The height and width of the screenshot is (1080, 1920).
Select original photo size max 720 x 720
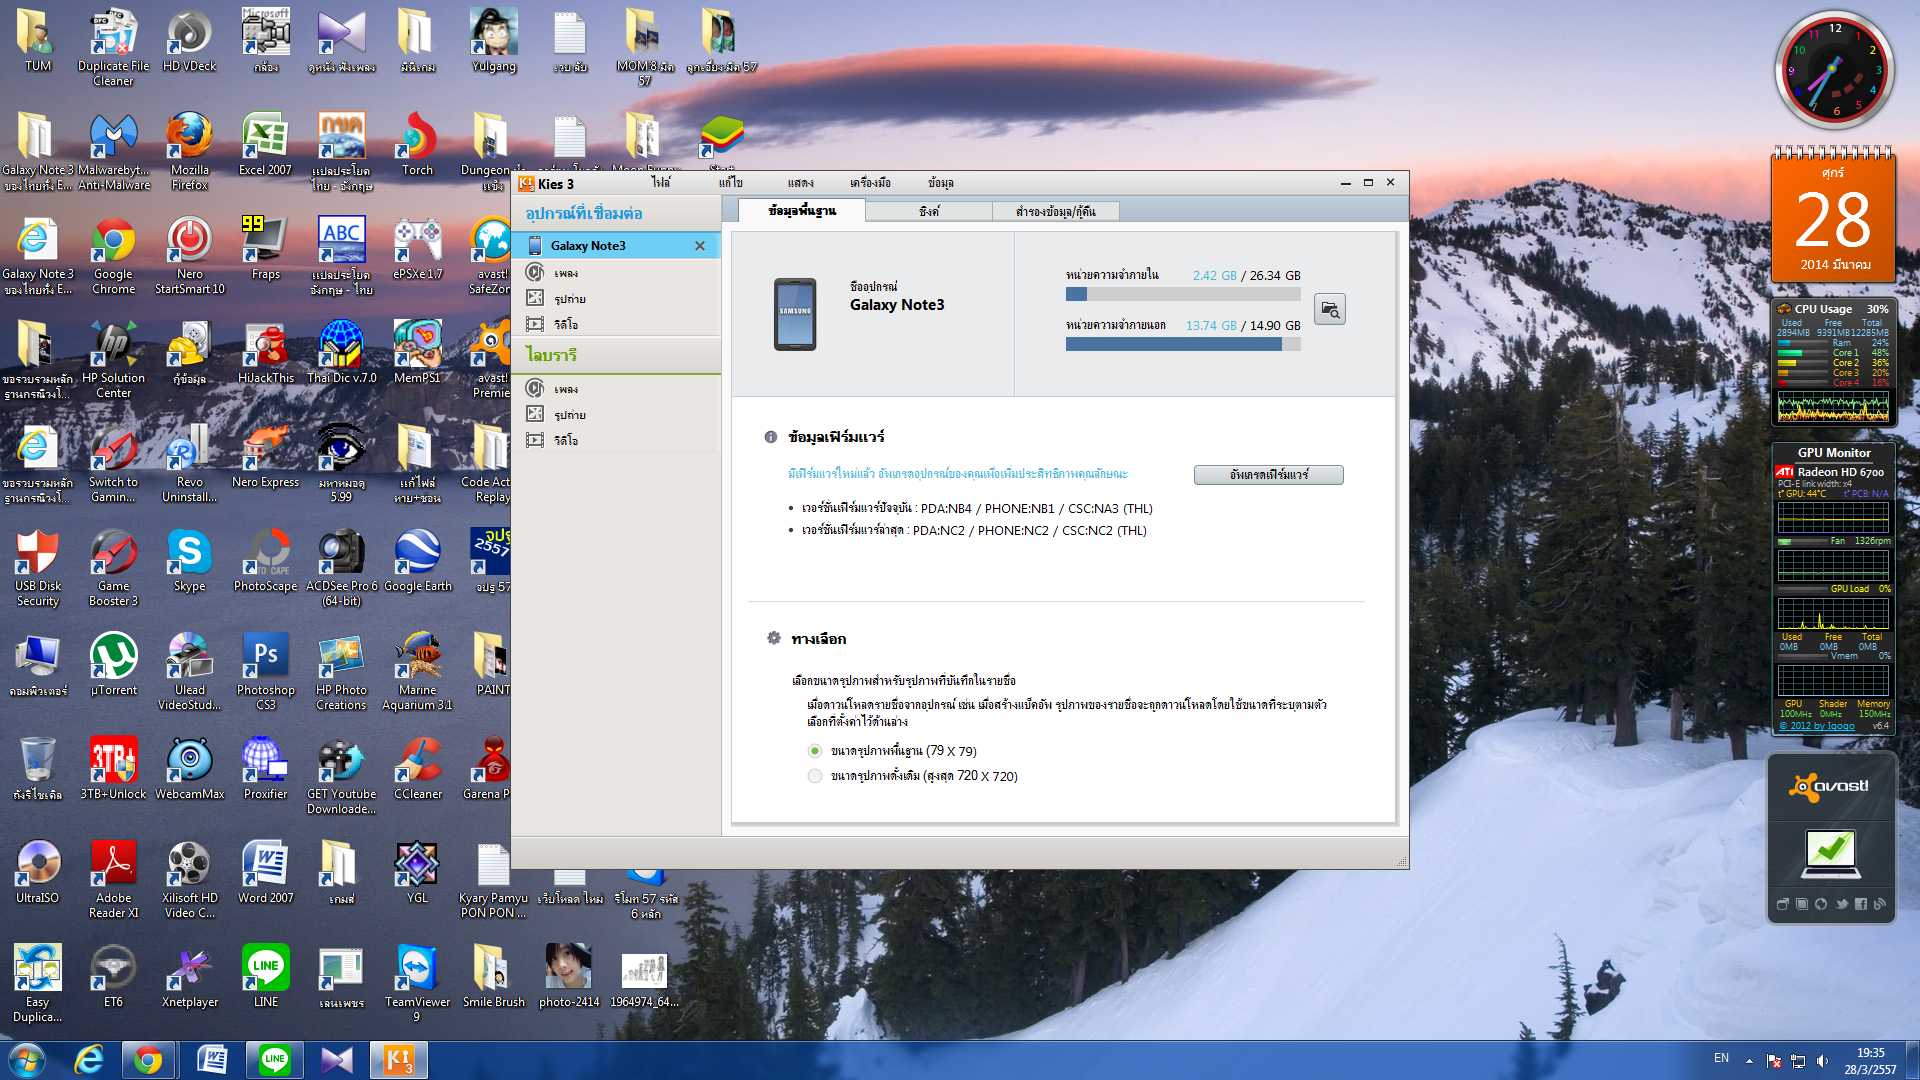(x=815, y=776)
